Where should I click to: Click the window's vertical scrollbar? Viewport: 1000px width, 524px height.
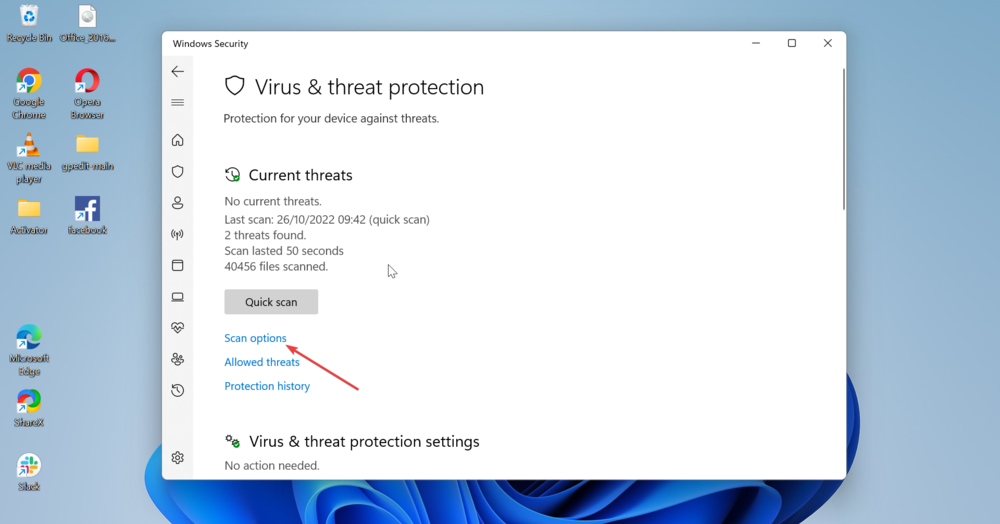[843, 140]
